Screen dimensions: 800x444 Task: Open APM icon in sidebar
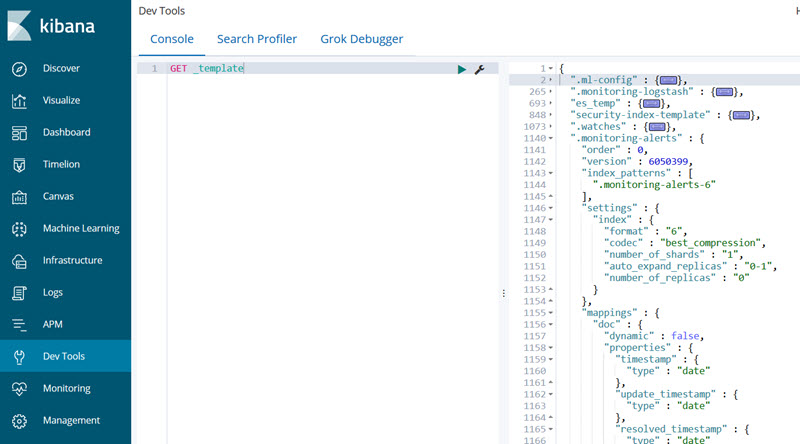tap(19, 325)
